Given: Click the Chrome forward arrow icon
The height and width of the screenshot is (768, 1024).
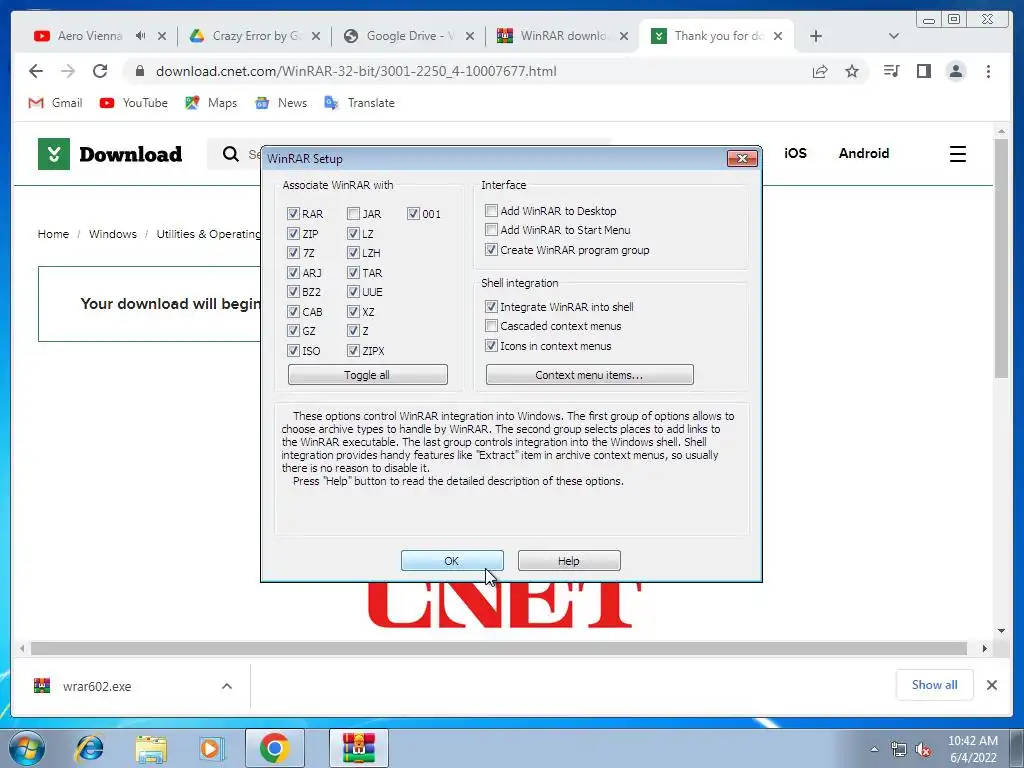Looking at the screenshot, I should click(x=68, y=71).
